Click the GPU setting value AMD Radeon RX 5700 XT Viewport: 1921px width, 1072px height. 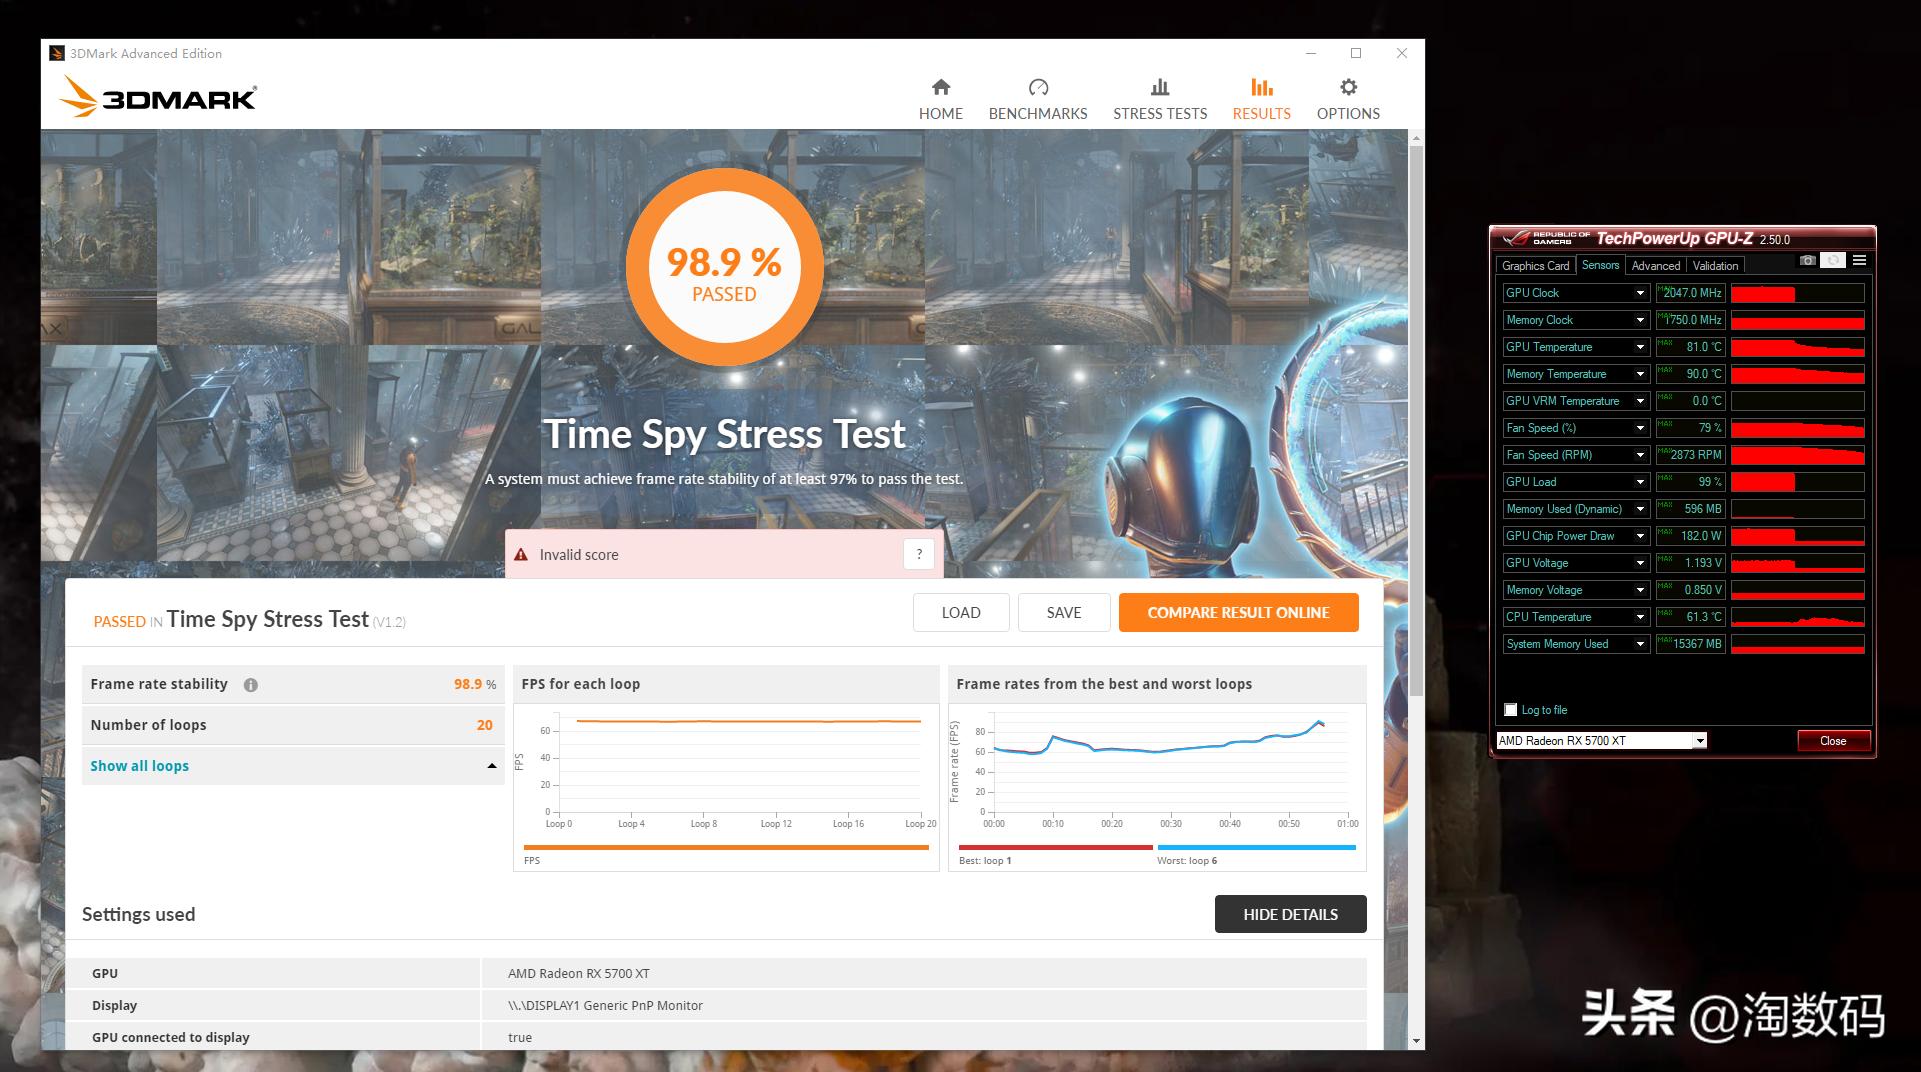click(579, 973)
